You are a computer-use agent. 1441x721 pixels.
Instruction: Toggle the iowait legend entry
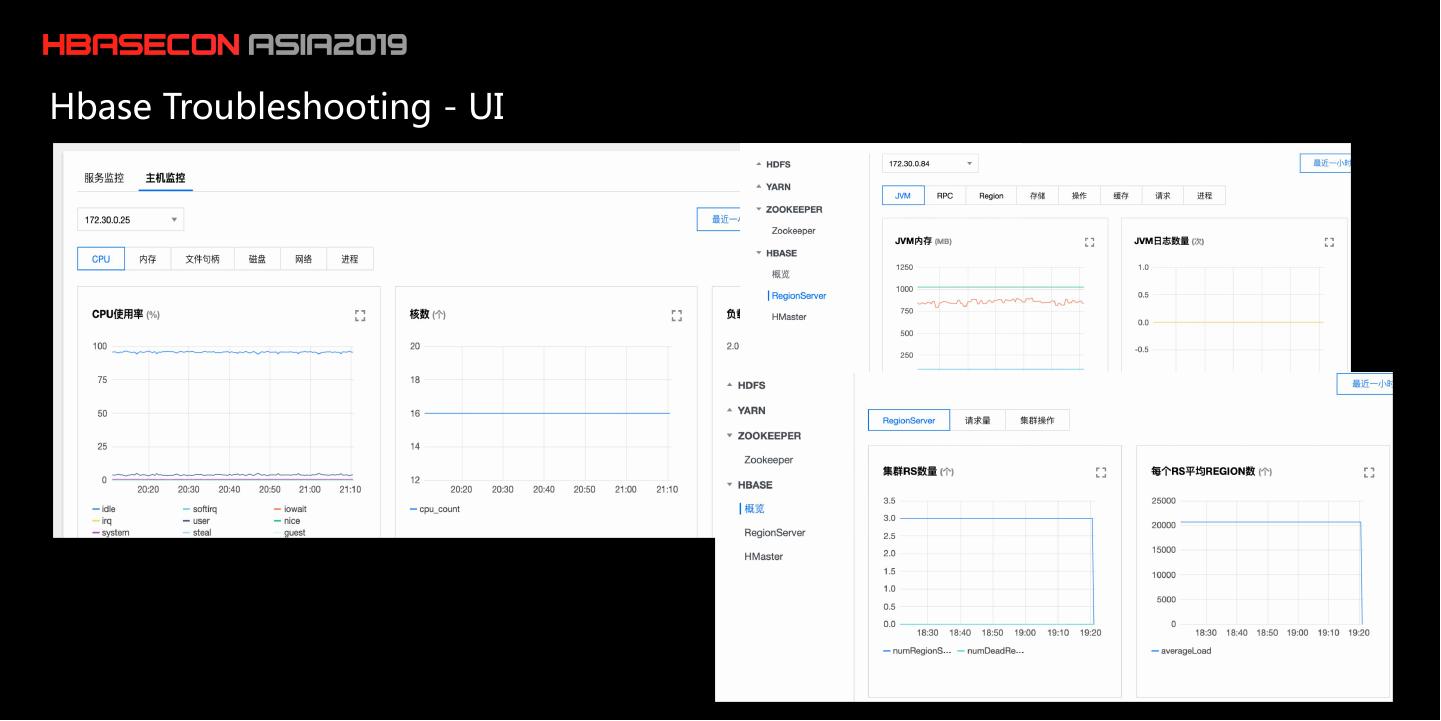(x=290, y=509)
